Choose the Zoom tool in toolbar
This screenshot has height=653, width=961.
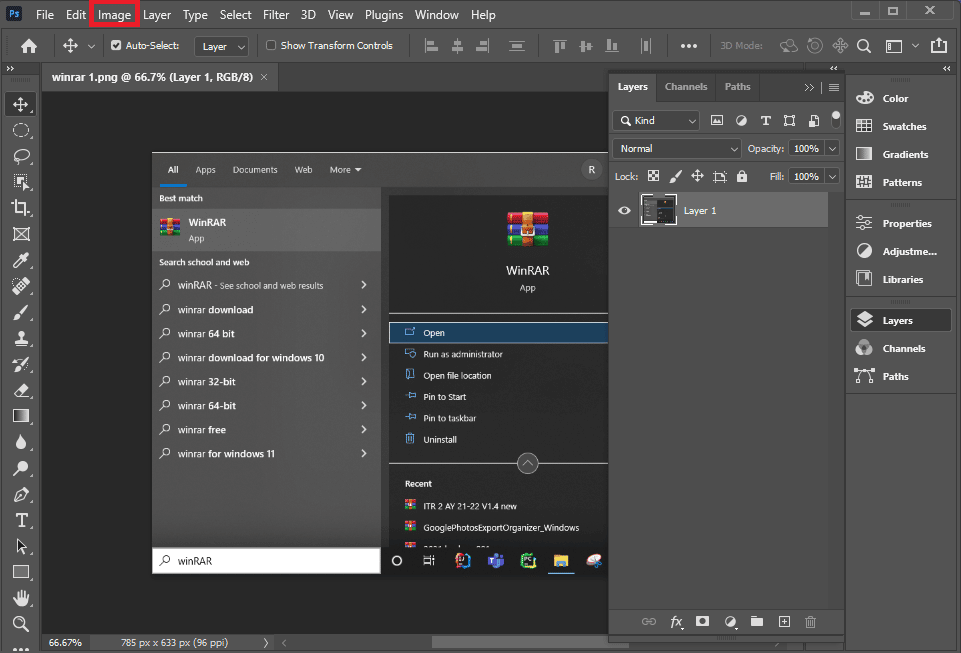21,624
